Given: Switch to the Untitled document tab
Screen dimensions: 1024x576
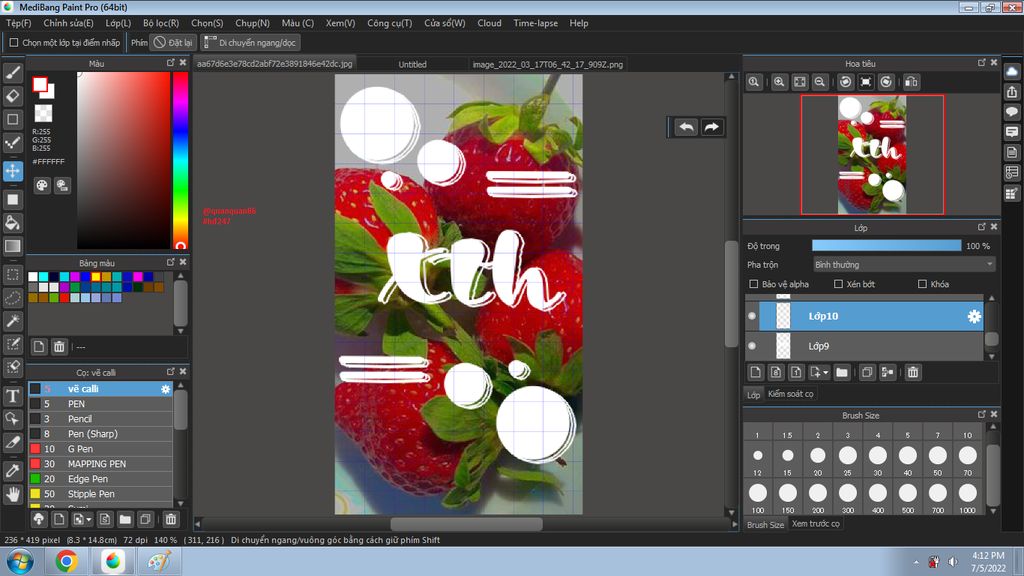Looking at the screenshot, I should click(412, 64).
